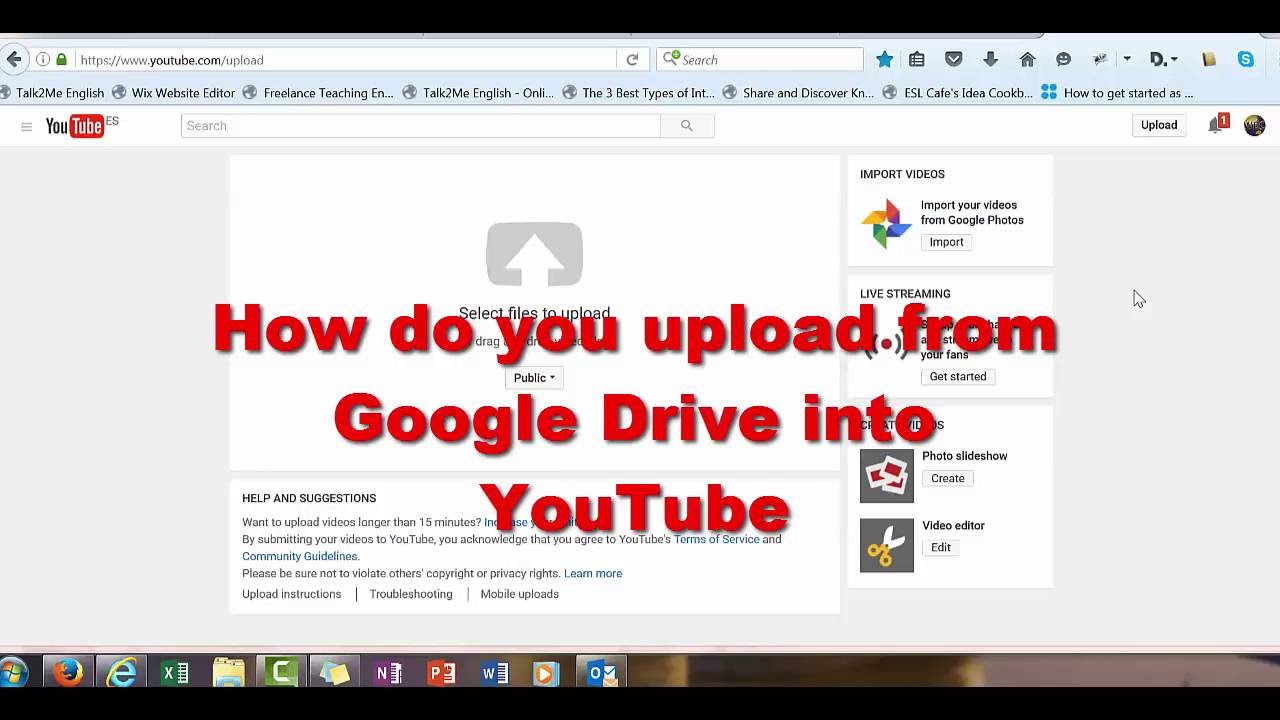Save the page to Pocket
Image resolution: width=1280 pixels, height=720 pixels.
pyautogui.click(x=954, y=60)
